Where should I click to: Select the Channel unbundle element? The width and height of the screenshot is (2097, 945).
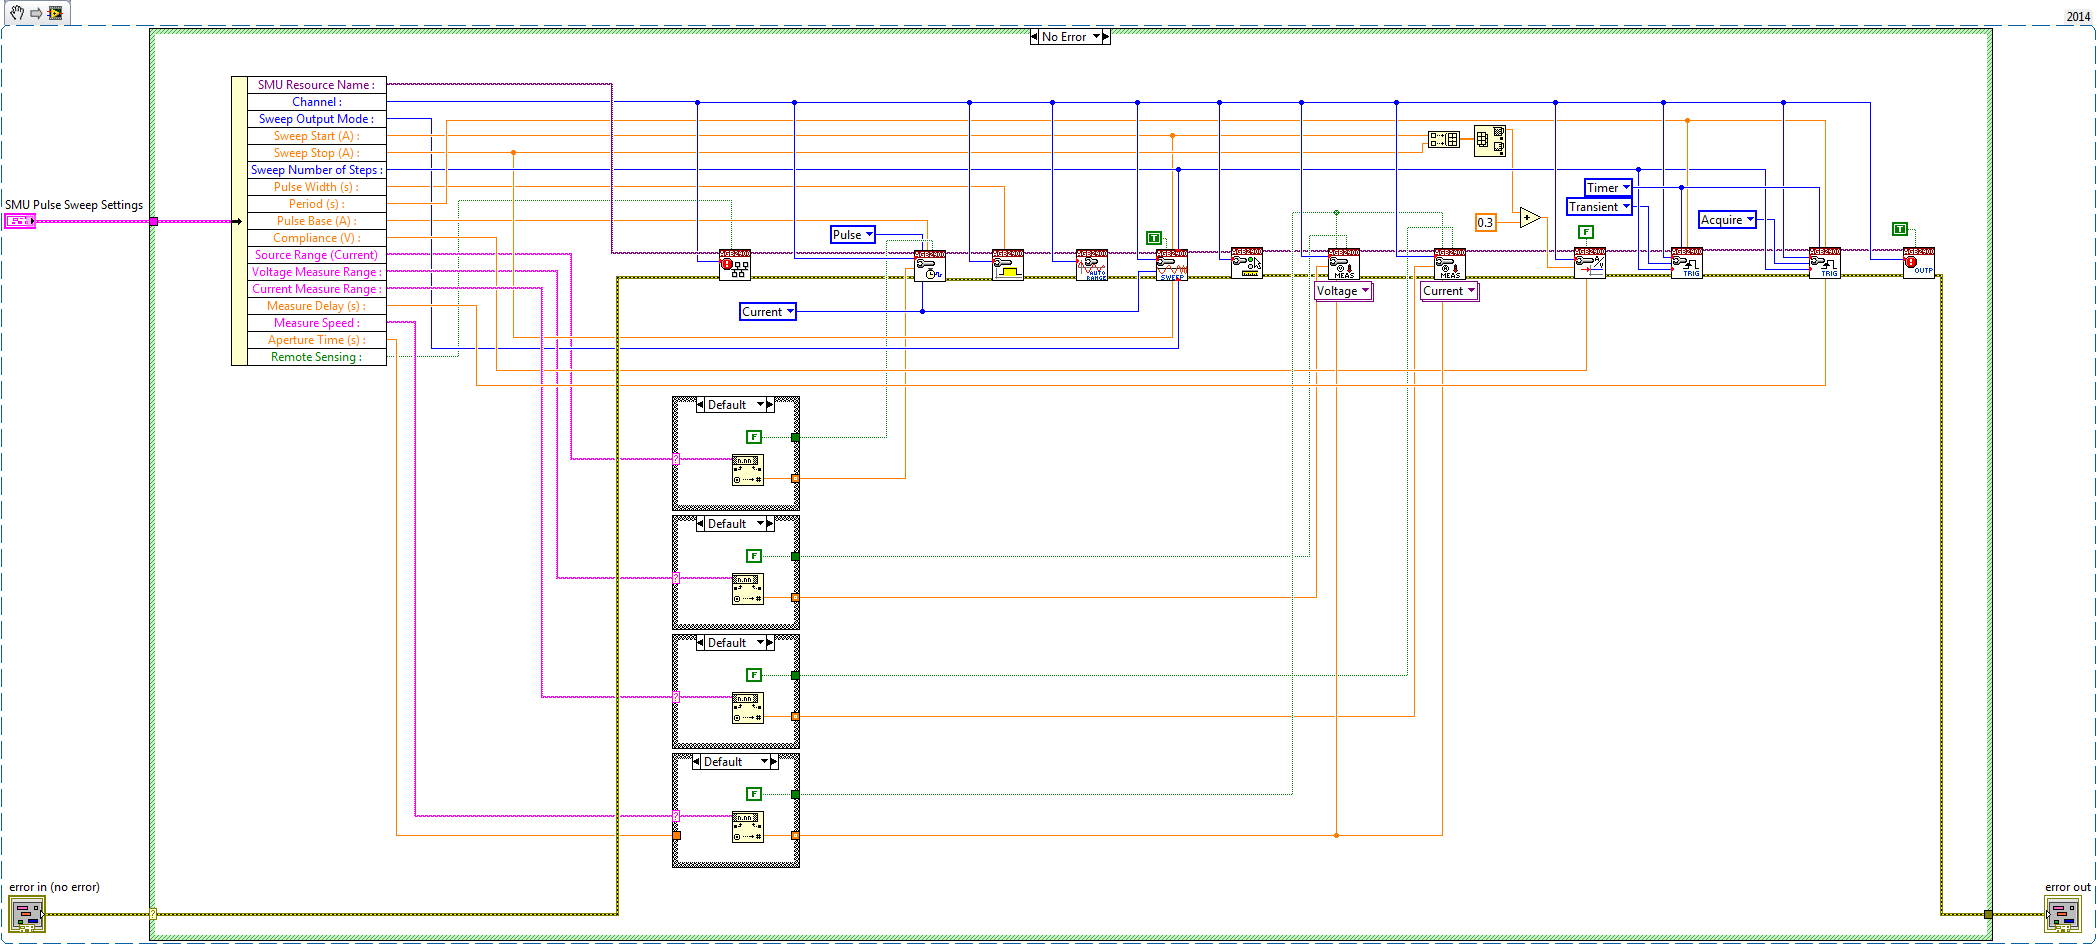[317, 102]
